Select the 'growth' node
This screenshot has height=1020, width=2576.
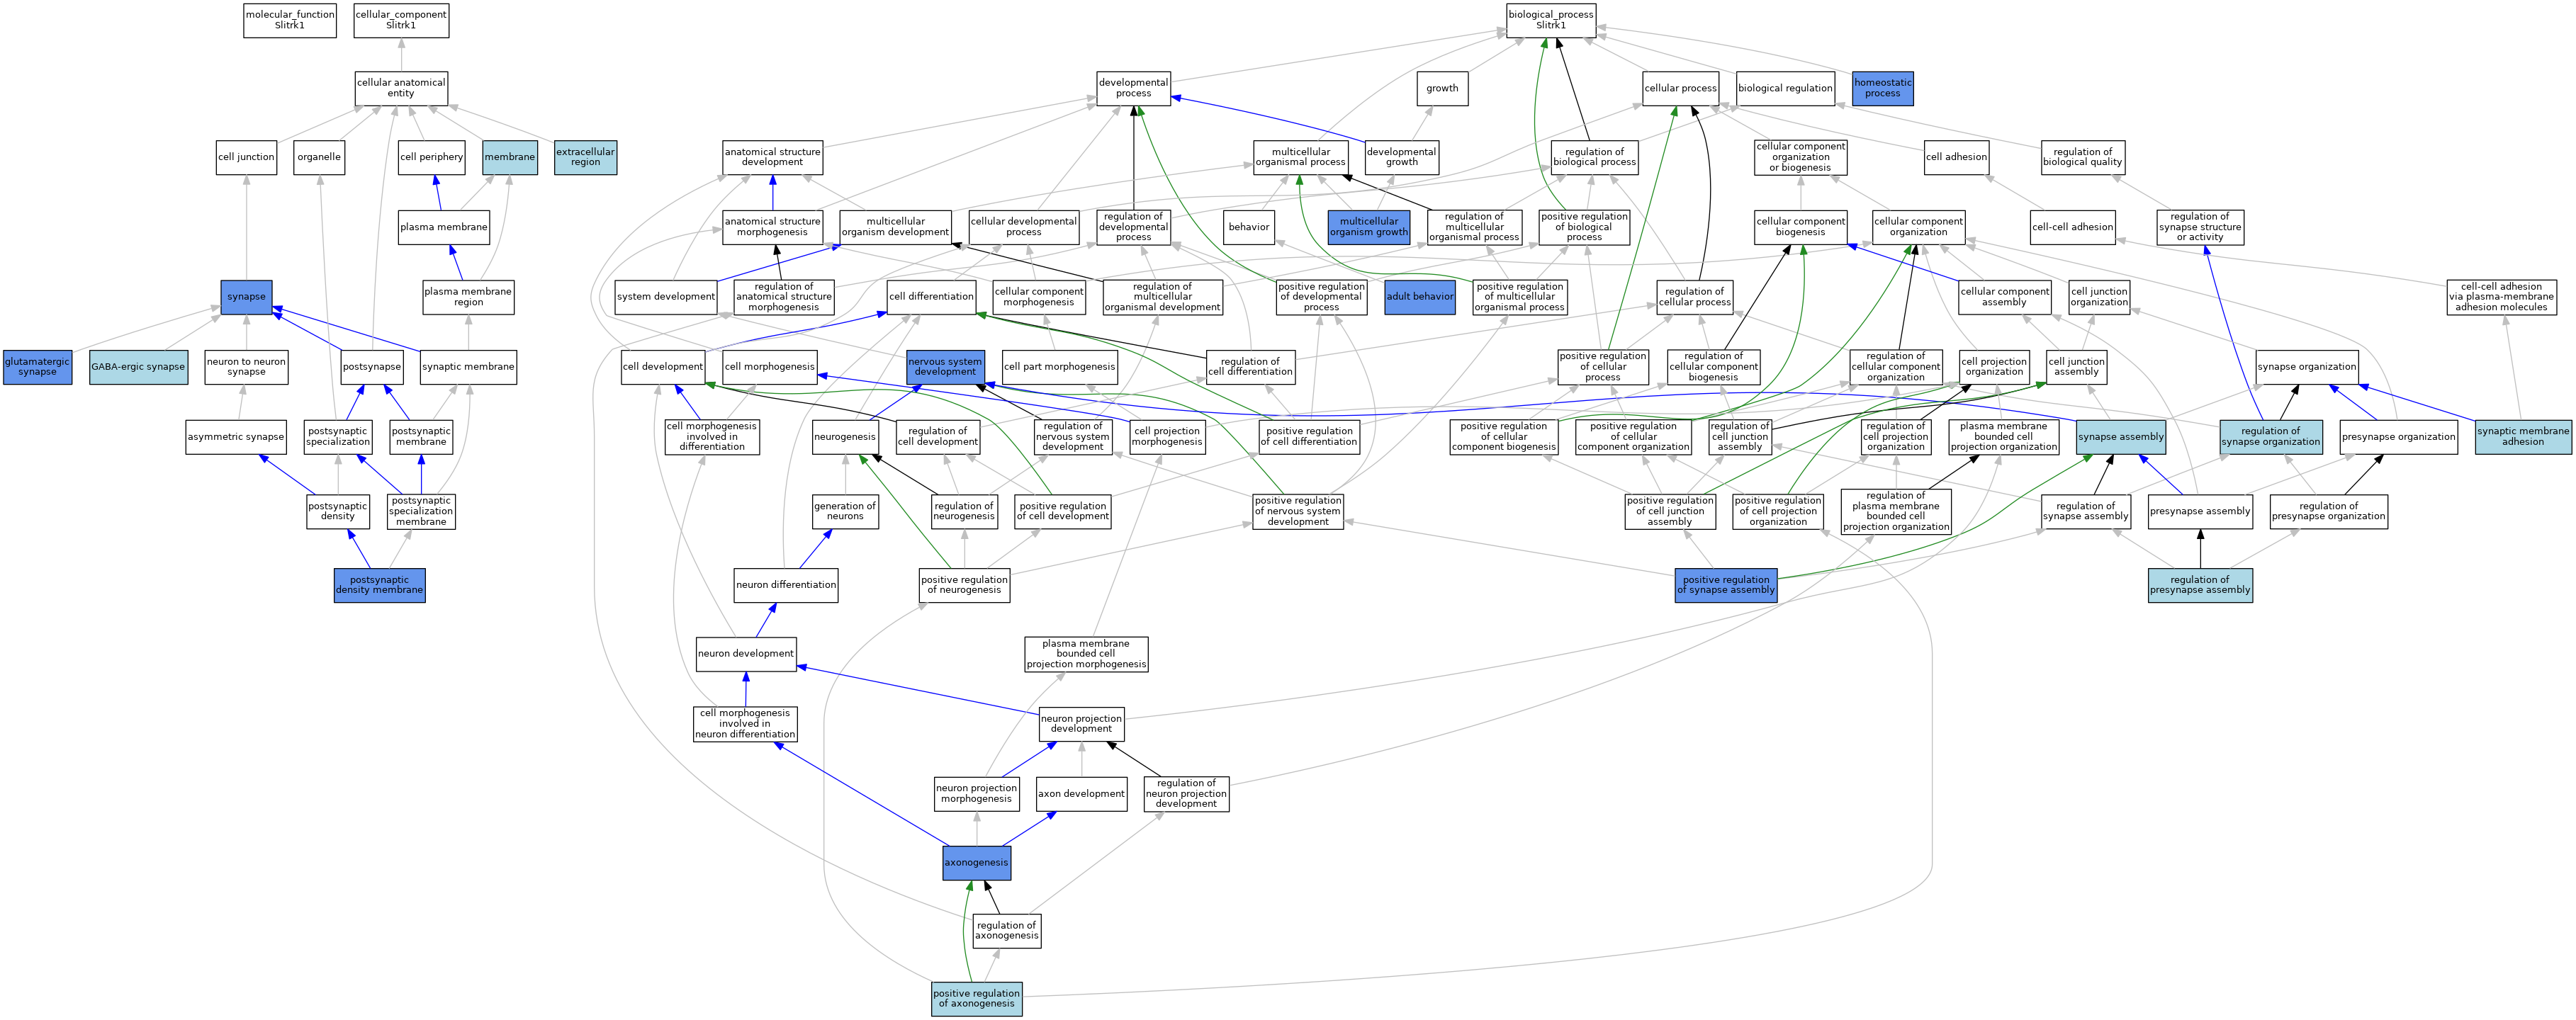pos(1442,88)
